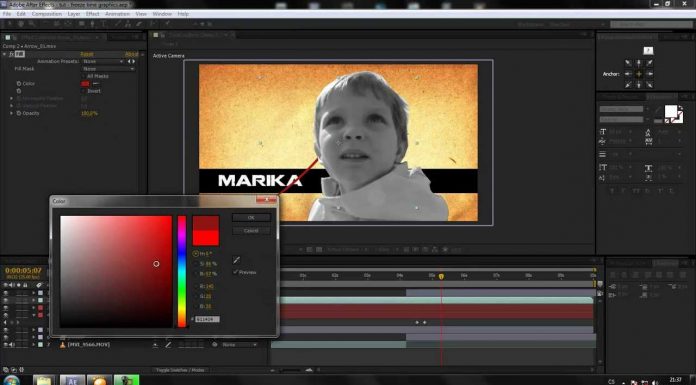
Task: Open the Animation Presets dropdown
Action: 103,61
